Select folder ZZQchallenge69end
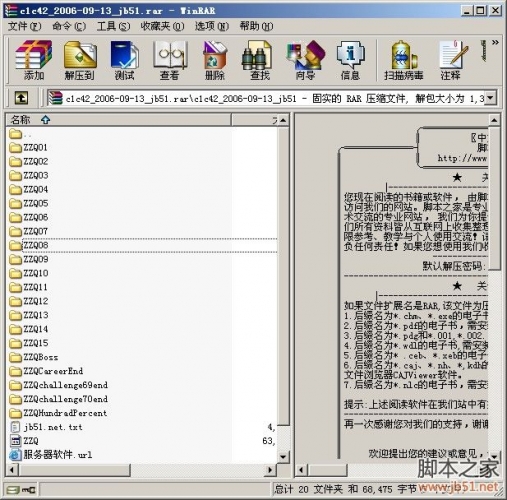This screenshot has width=507, height=500. click(58, 385)
